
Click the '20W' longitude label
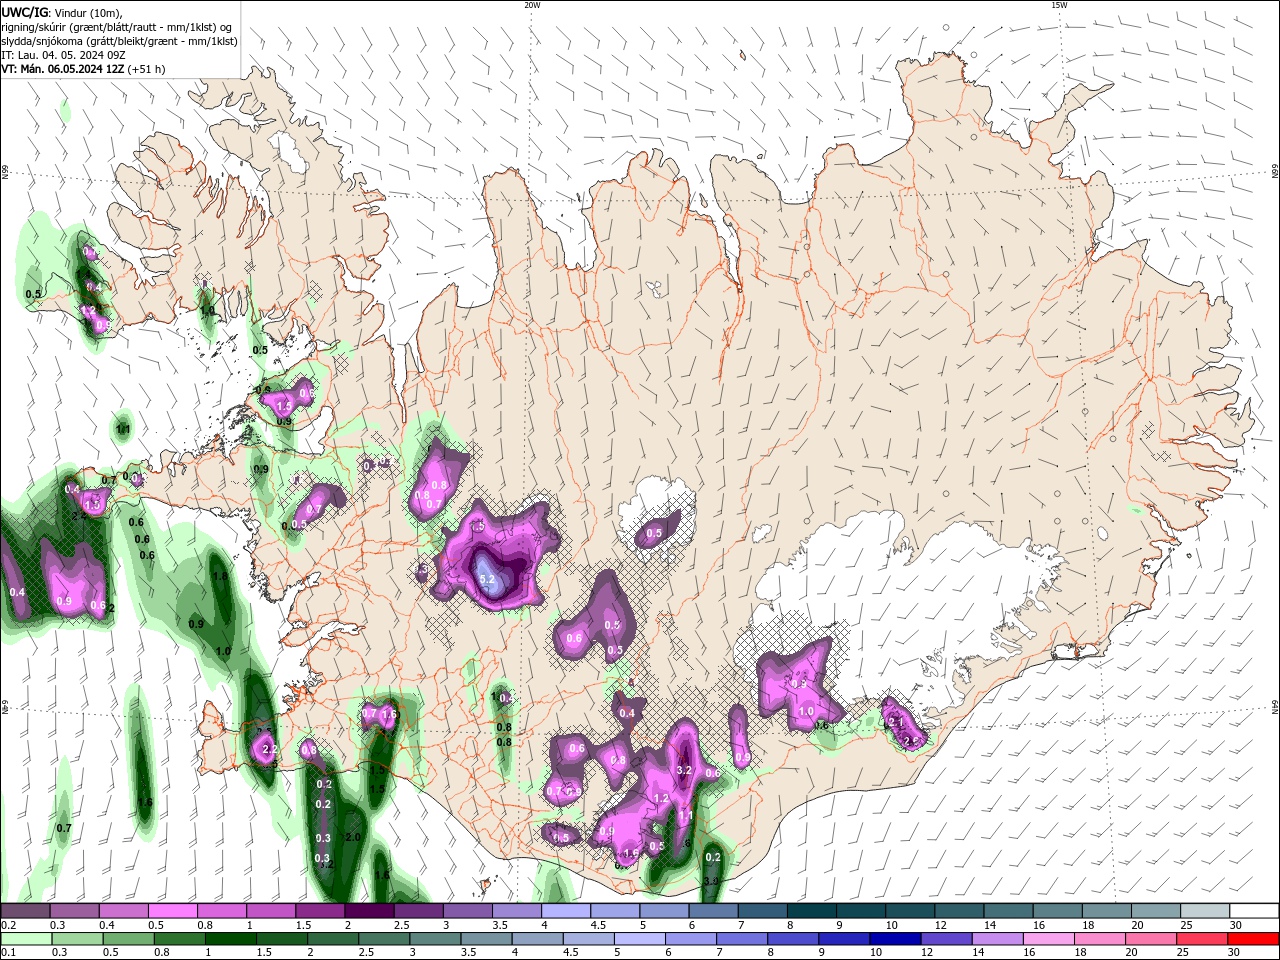pos(532,5)
